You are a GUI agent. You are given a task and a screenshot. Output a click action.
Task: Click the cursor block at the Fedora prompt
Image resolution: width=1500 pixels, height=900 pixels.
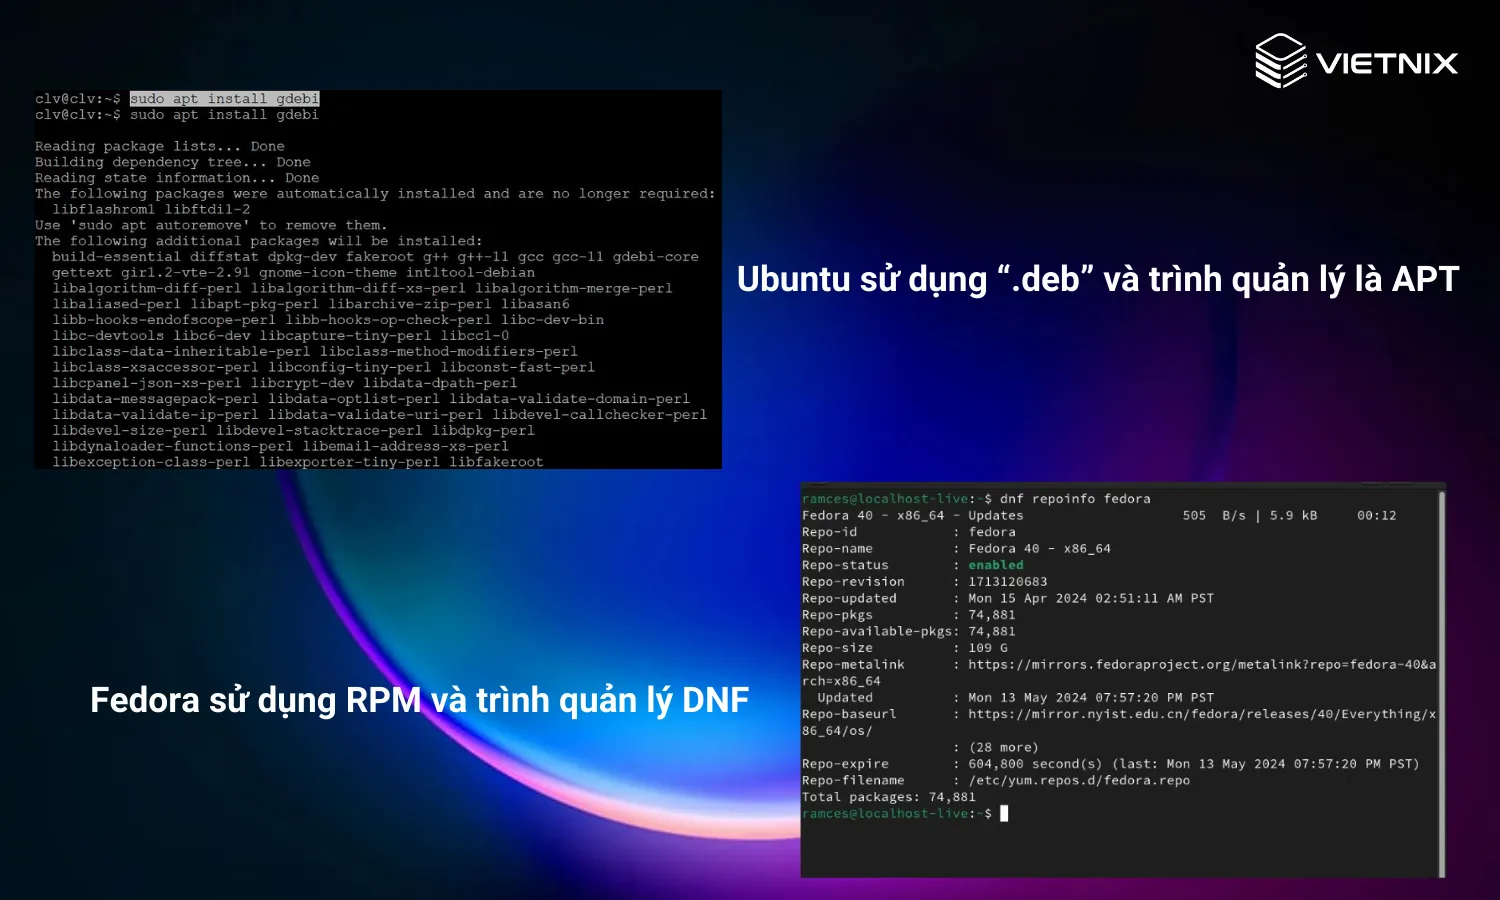pos(1004,814)
